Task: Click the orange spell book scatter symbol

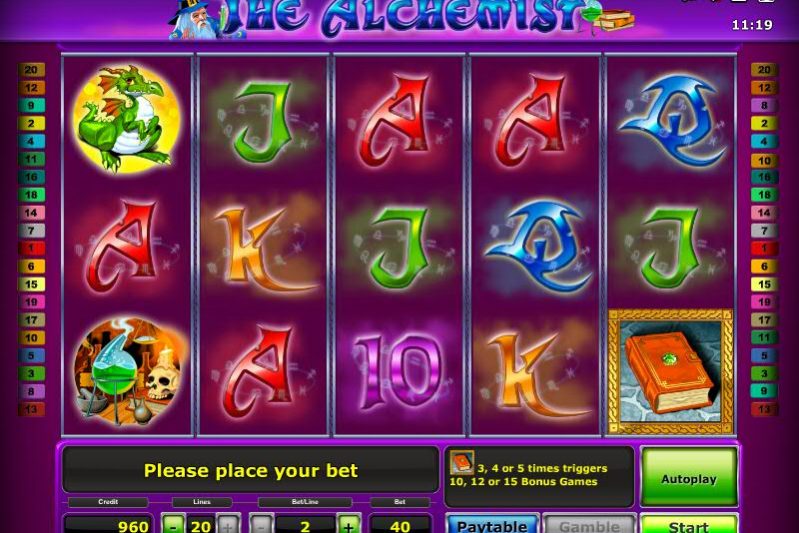Action: 671,372
